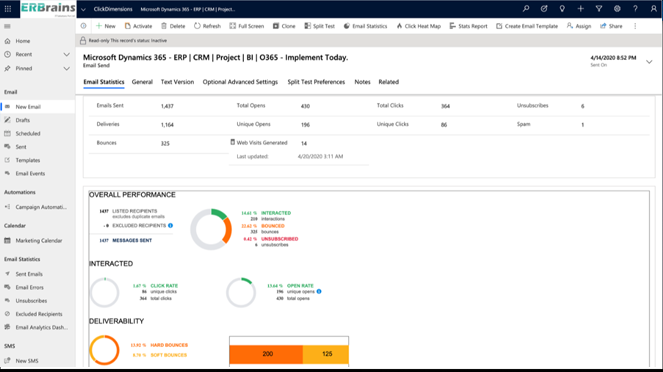The width and height of the screenshot is (663, 372).
Task: Open the Related tab
Action: tap(389, 82)
